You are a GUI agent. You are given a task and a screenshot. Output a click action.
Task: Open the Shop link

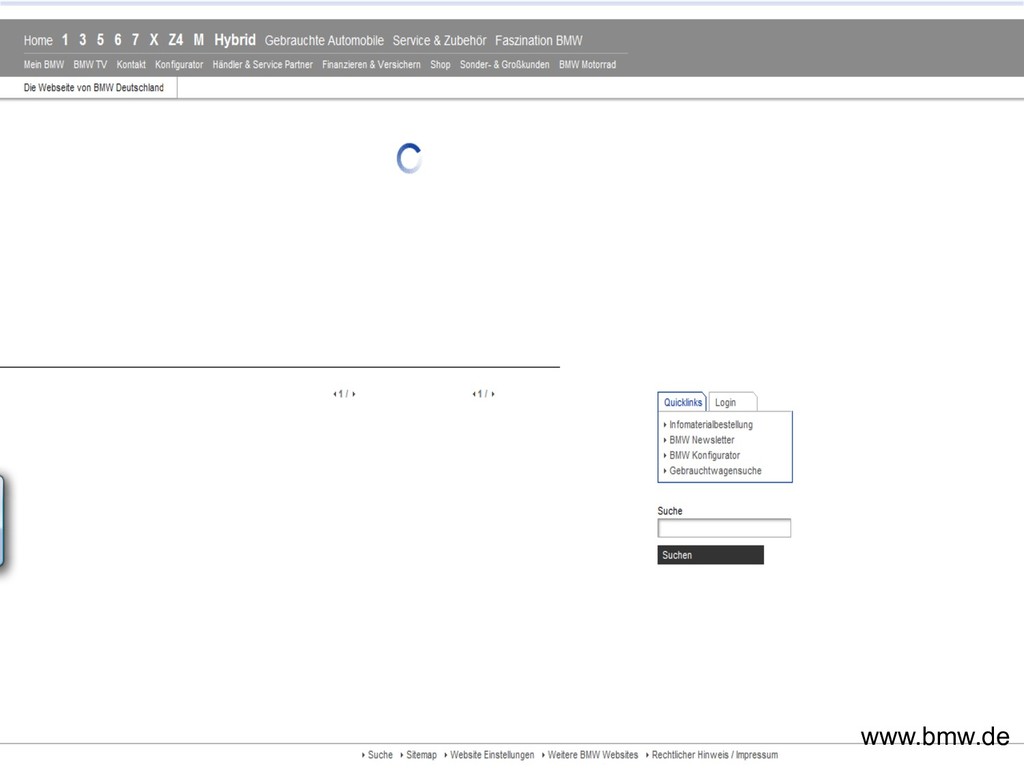tap(440, 65)
